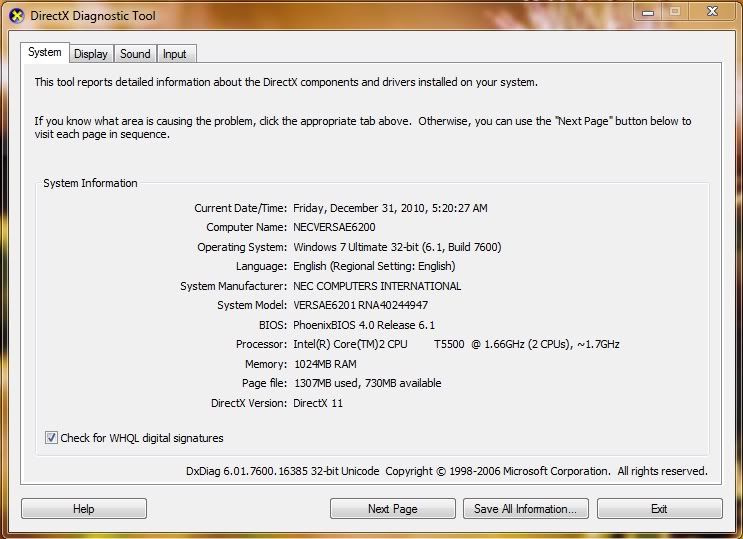
Task: Click the System Model label
Action: (x=252, y=305)
